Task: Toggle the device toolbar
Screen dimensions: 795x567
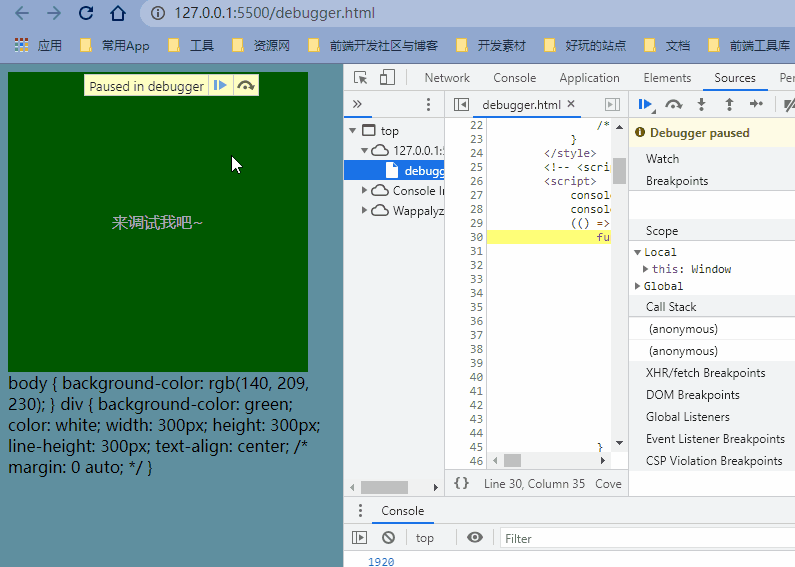Action: 387,78
